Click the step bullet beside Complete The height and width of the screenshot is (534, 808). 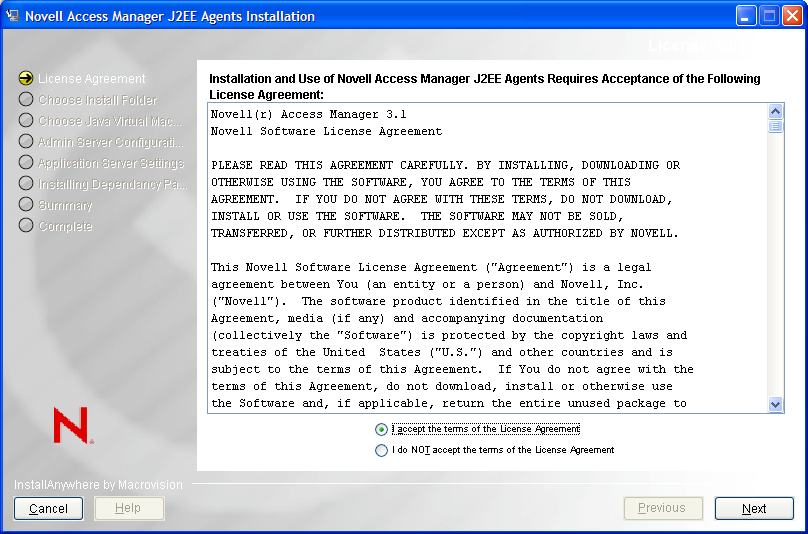[x=26, y=225]
